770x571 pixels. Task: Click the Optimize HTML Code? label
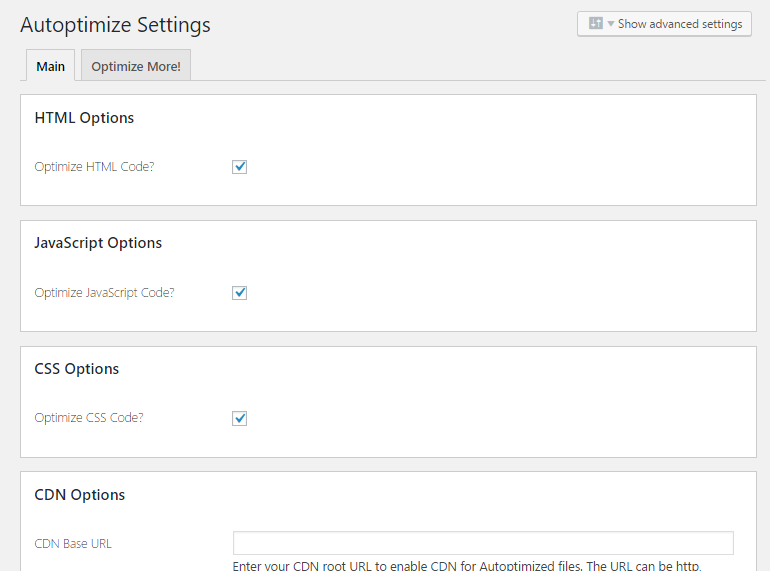pos(94,167)
